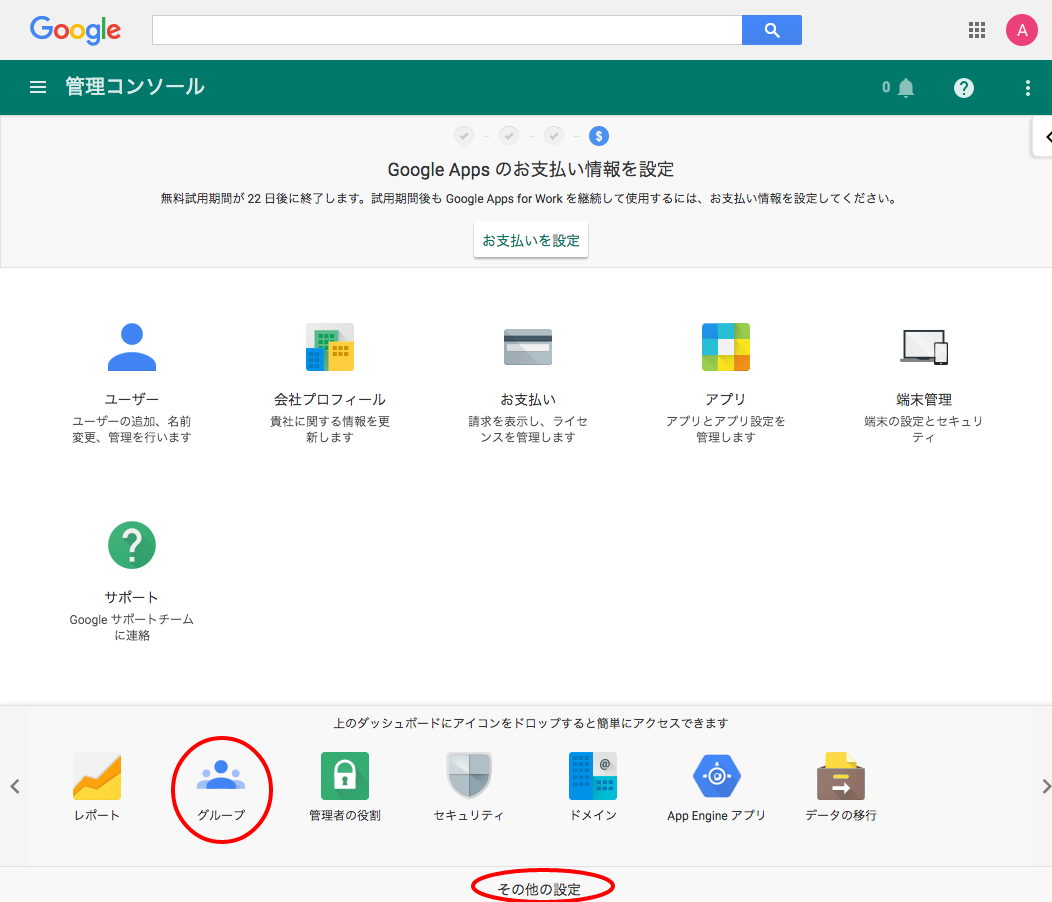Screen dimensions: 1052x902
Task: Click the お支払いを設定 button
Action: (x=531, y=240)
